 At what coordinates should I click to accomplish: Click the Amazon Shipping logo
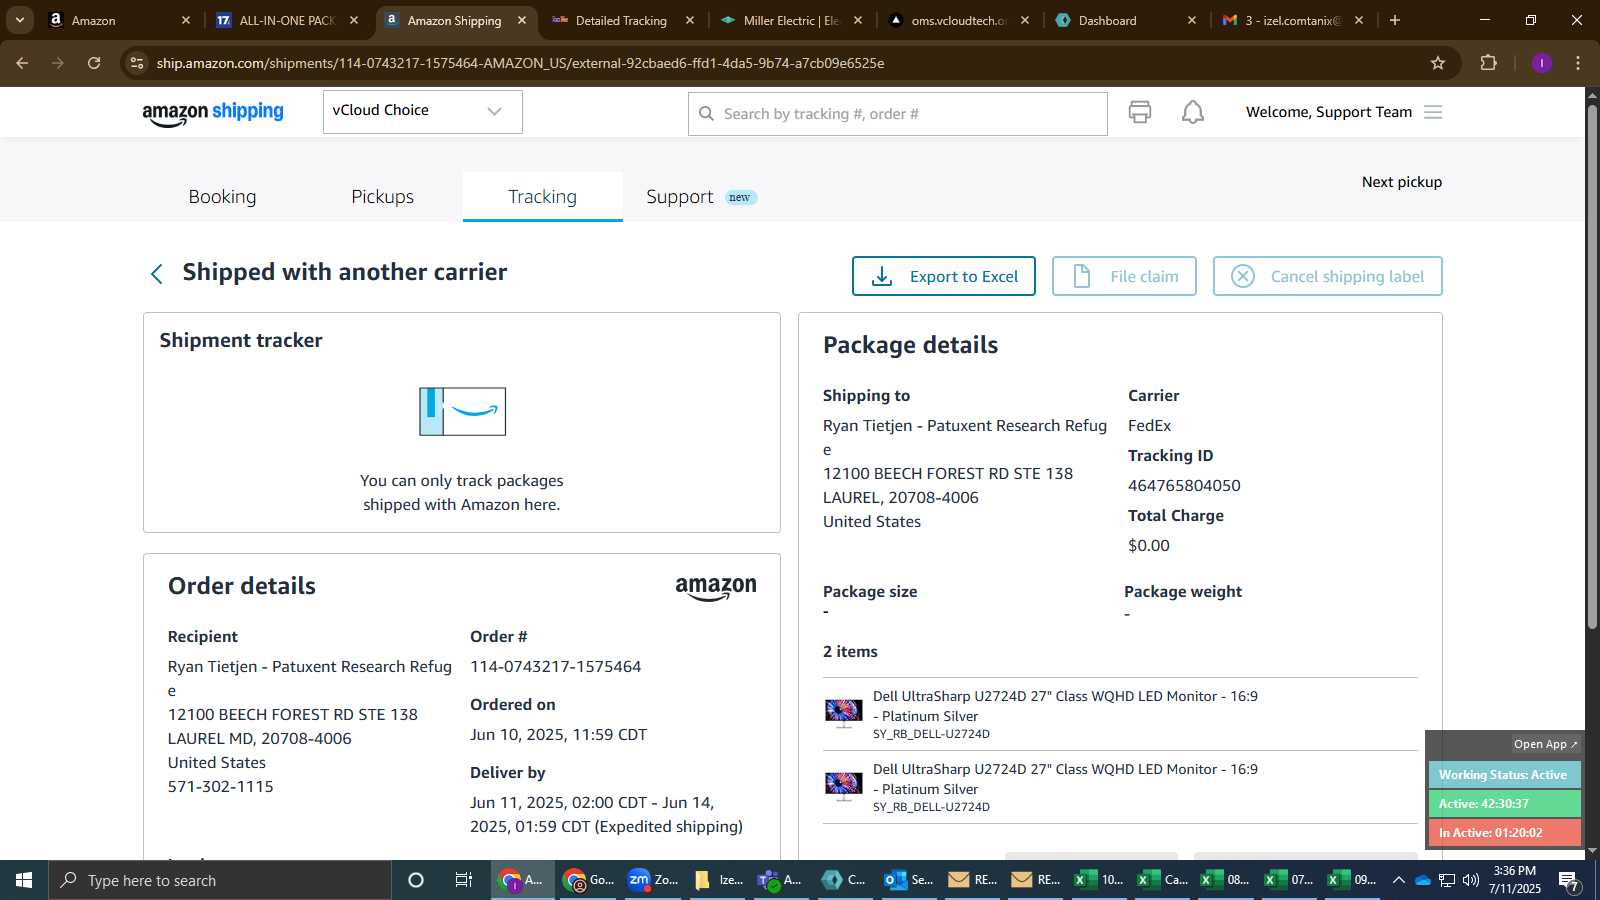click(x=213, y=113)
